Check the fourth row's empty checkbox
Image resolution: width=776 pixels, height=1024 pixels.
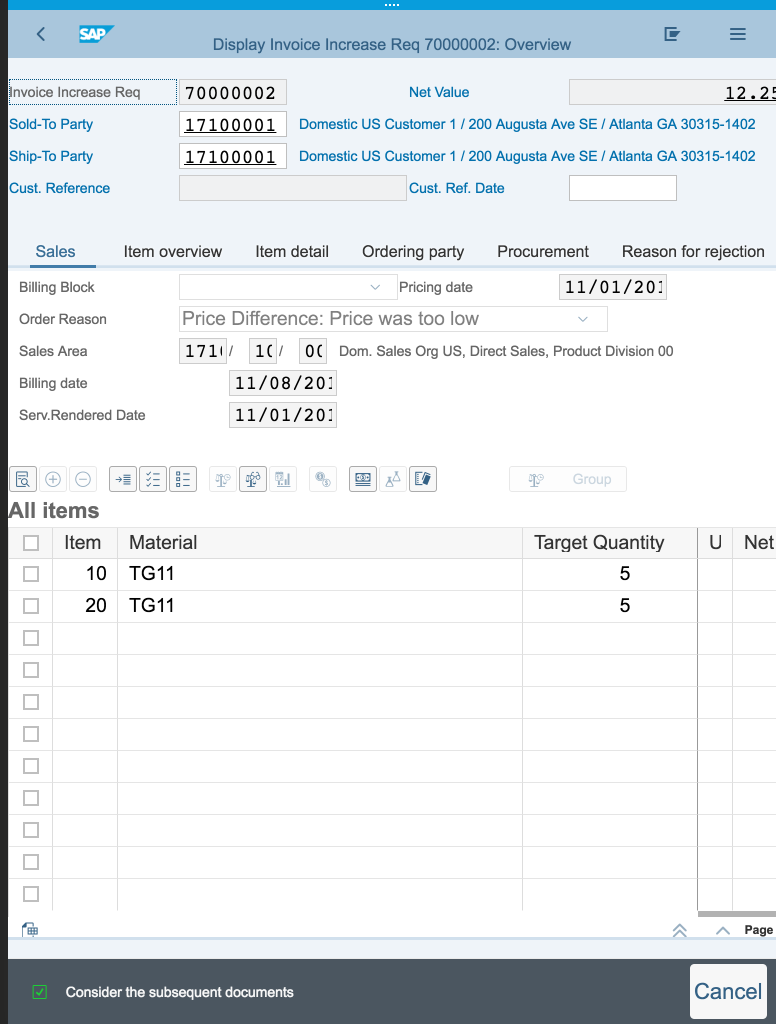31,670
